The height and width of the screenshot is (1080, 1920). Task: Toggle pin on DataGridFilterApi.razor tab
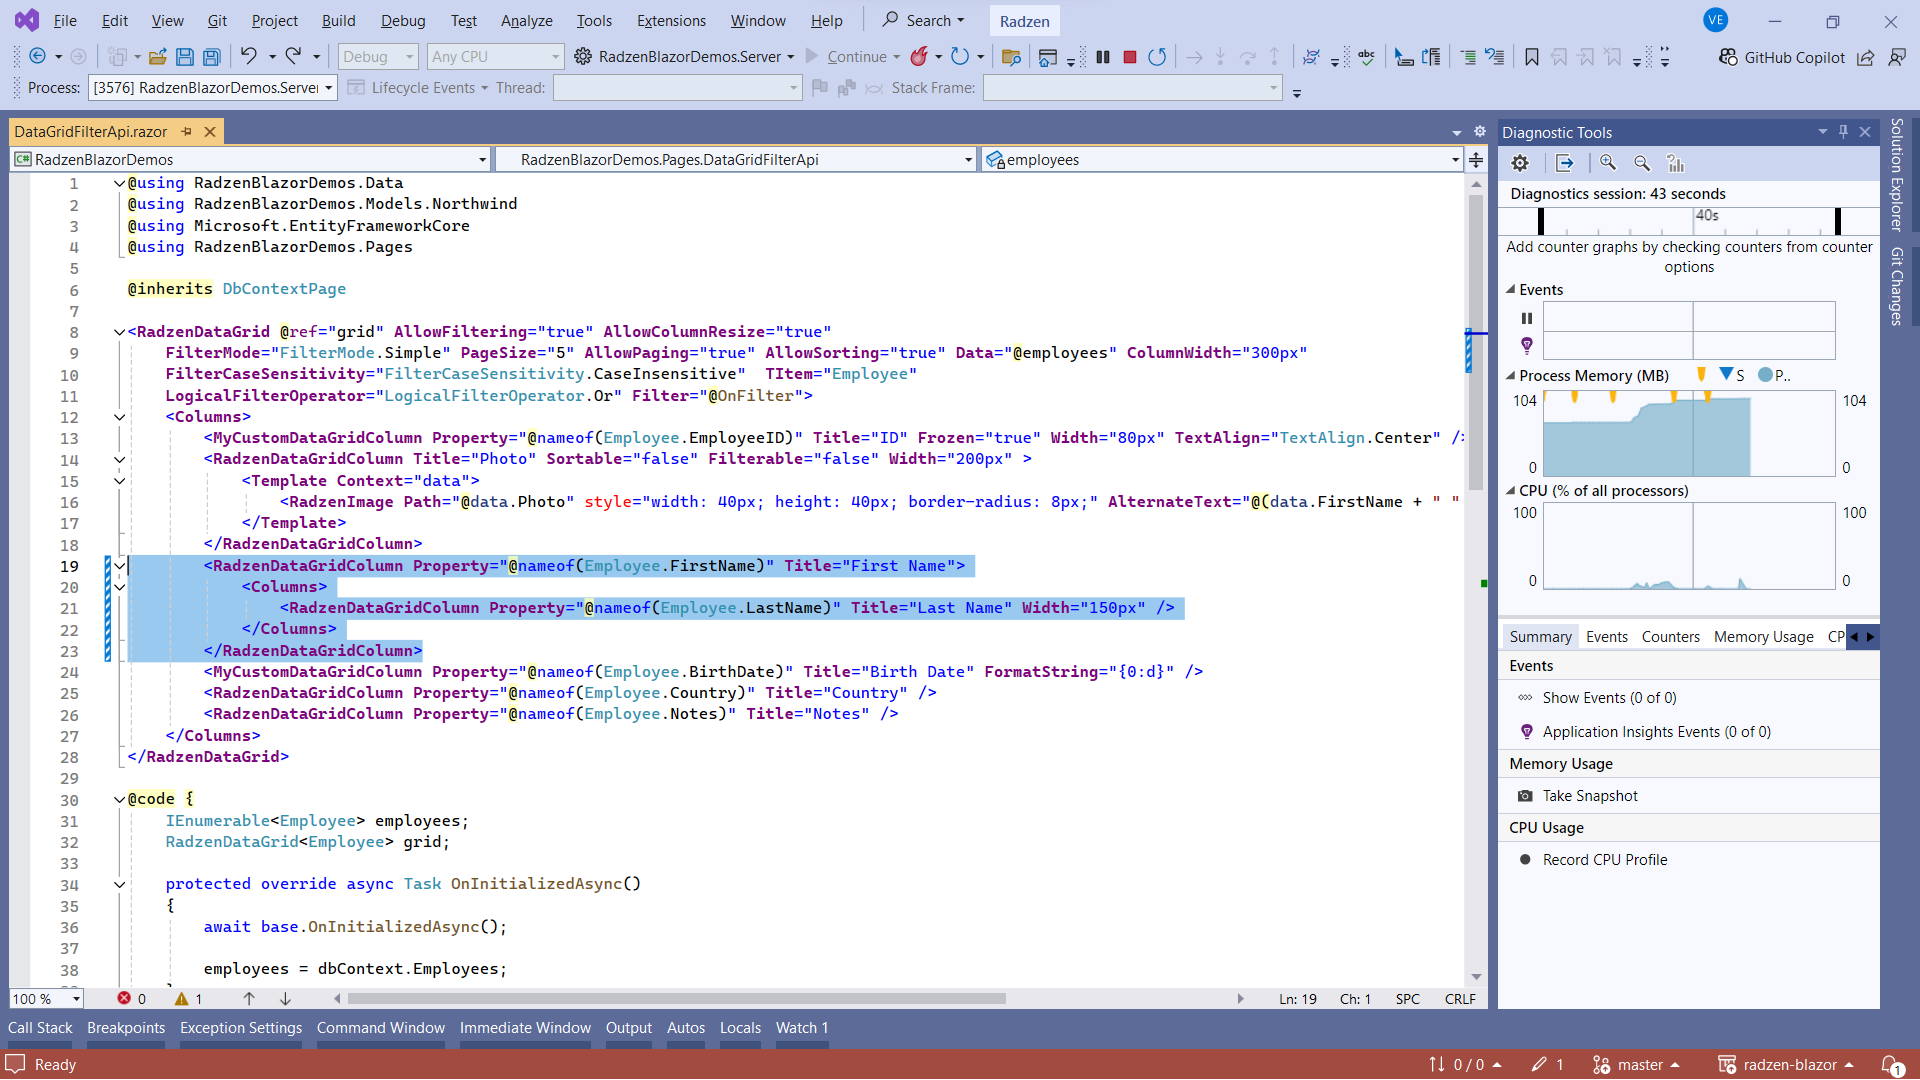point(187,131)
